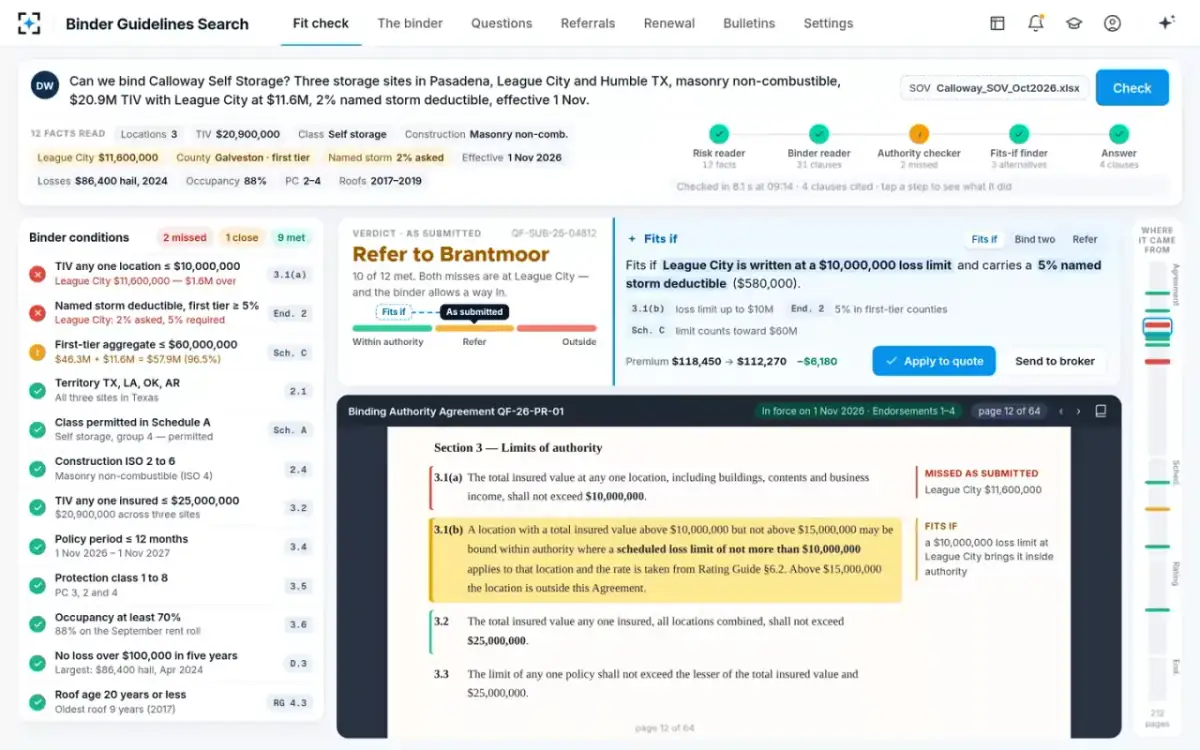Open the graduation cap training icon

1074,23
